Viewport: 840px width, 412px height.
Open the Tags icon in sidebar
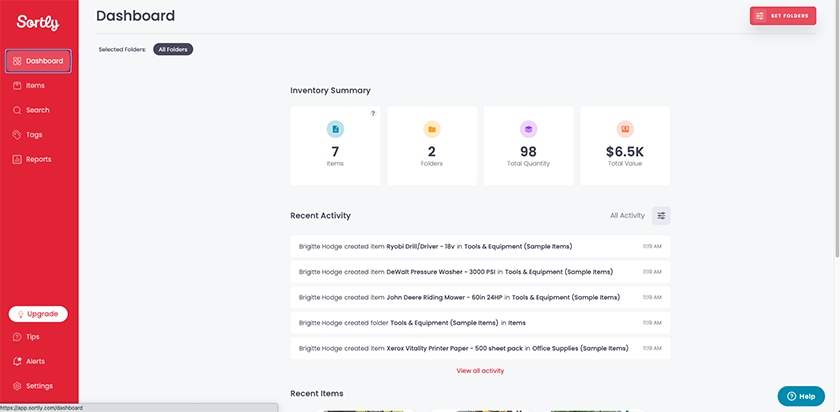[17, 134]
